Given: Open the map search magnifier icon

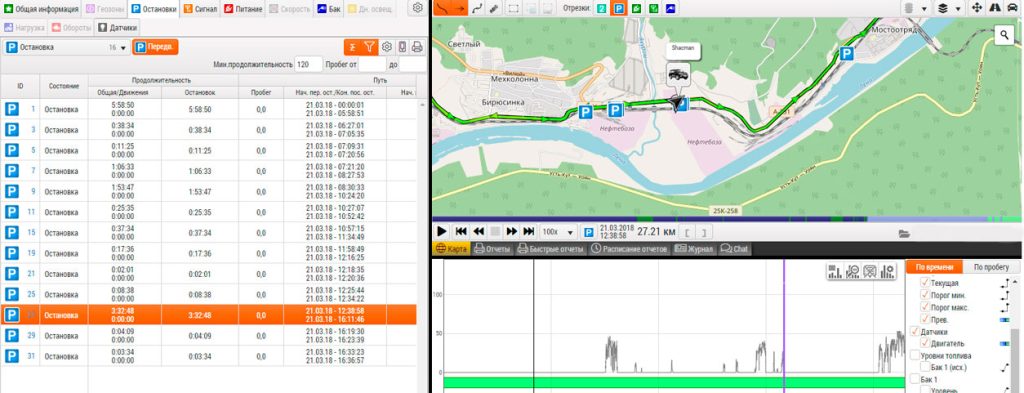Looking at the screenshot, I should [1004, 36].
